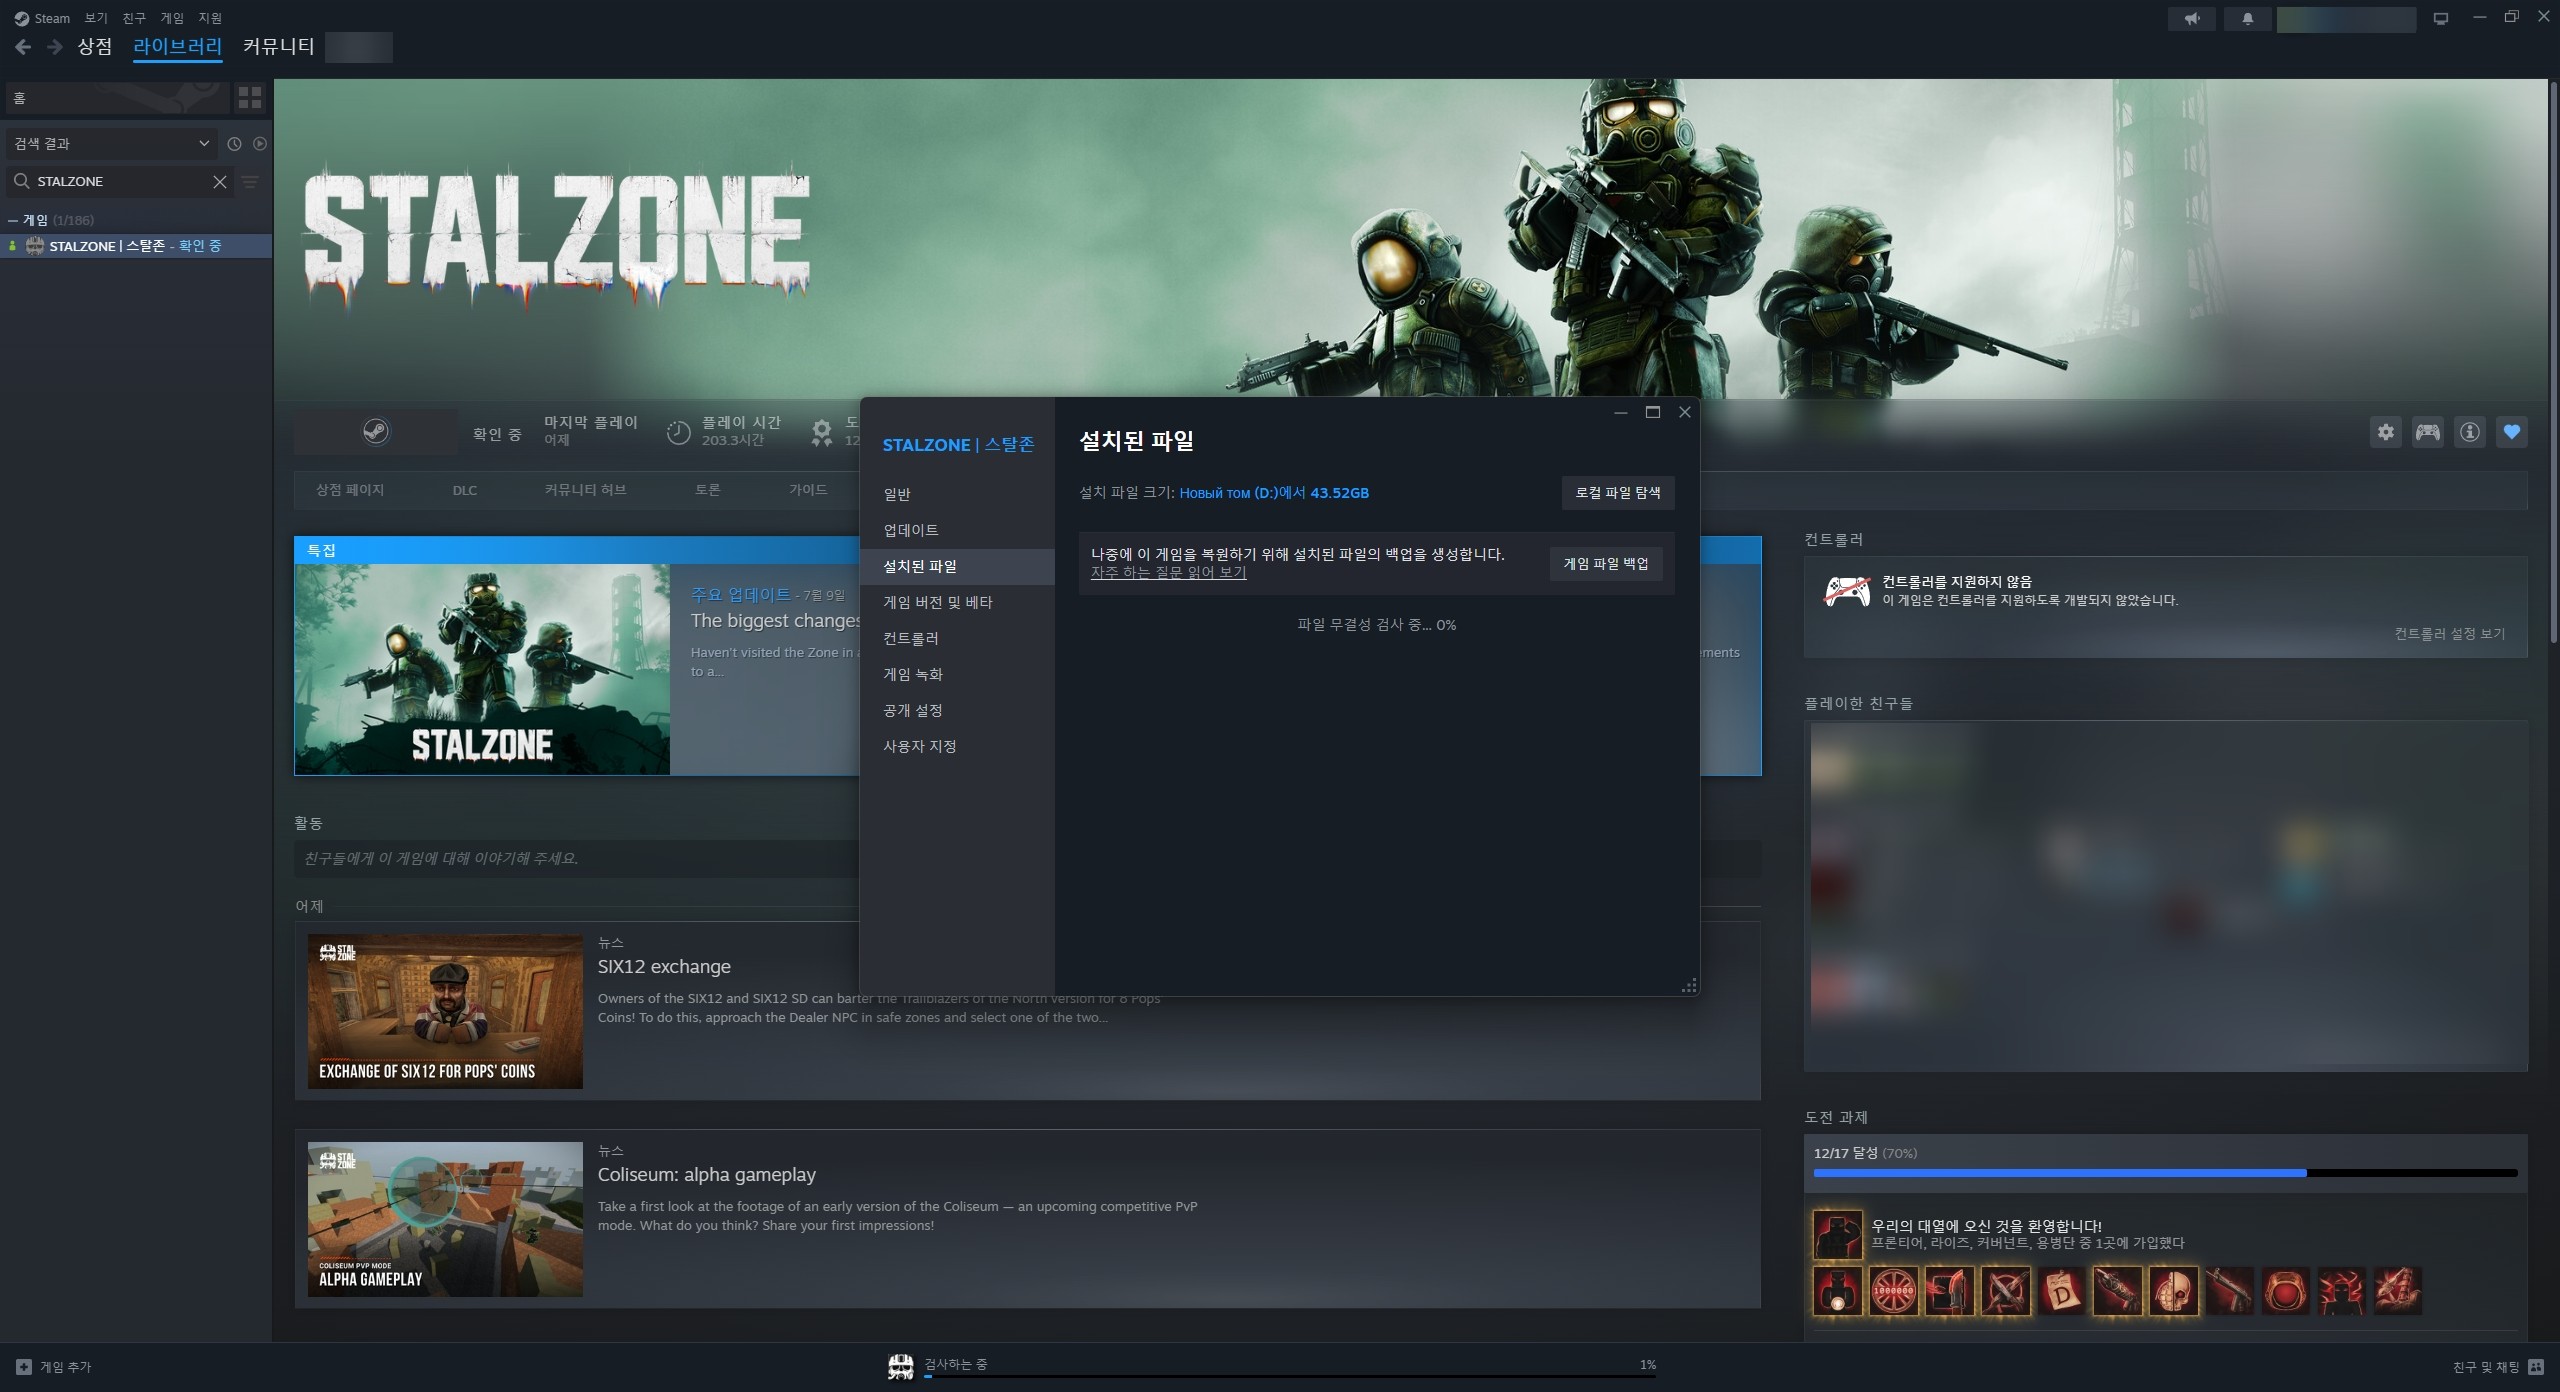Focus the STALZONE library search field
This screenshot has width=2560, height=1392.
pos(120,181)
